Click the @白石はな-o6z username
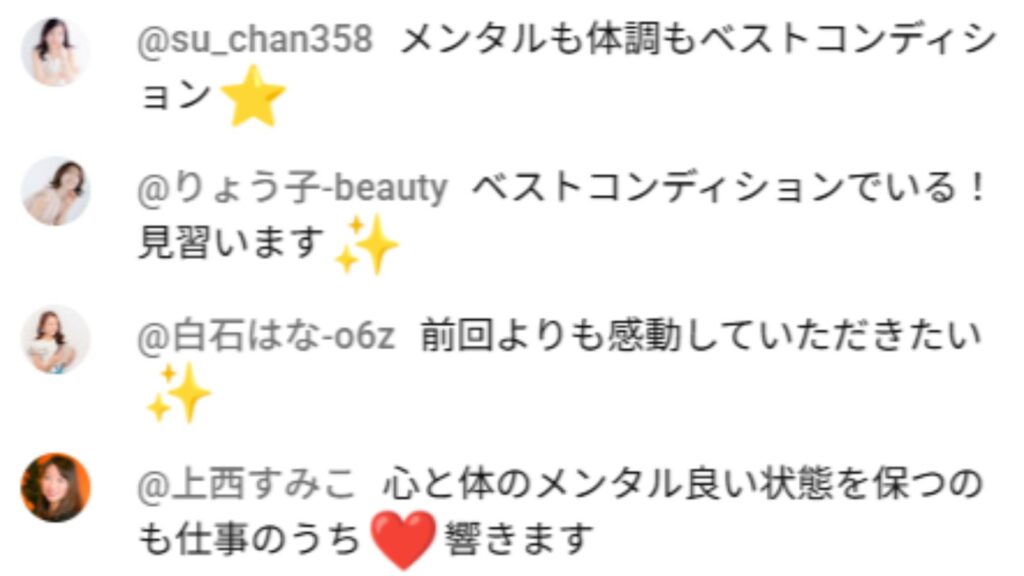 266,336
